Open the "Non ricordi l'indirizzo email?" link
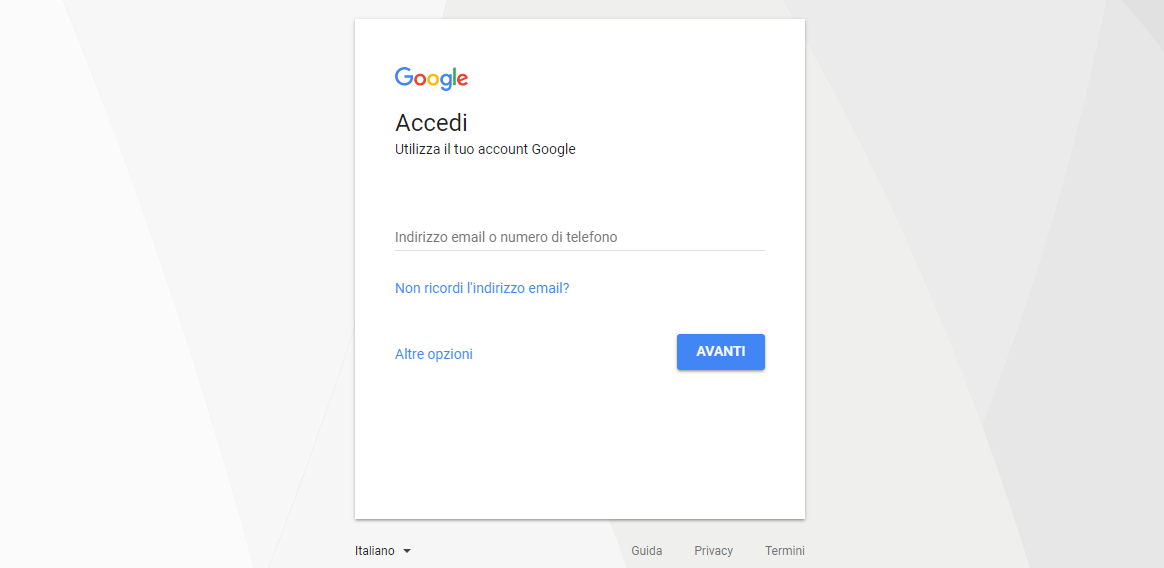The height and width of the screenshot is (568, 1164). pyautogui.click(x=482, y=288)
